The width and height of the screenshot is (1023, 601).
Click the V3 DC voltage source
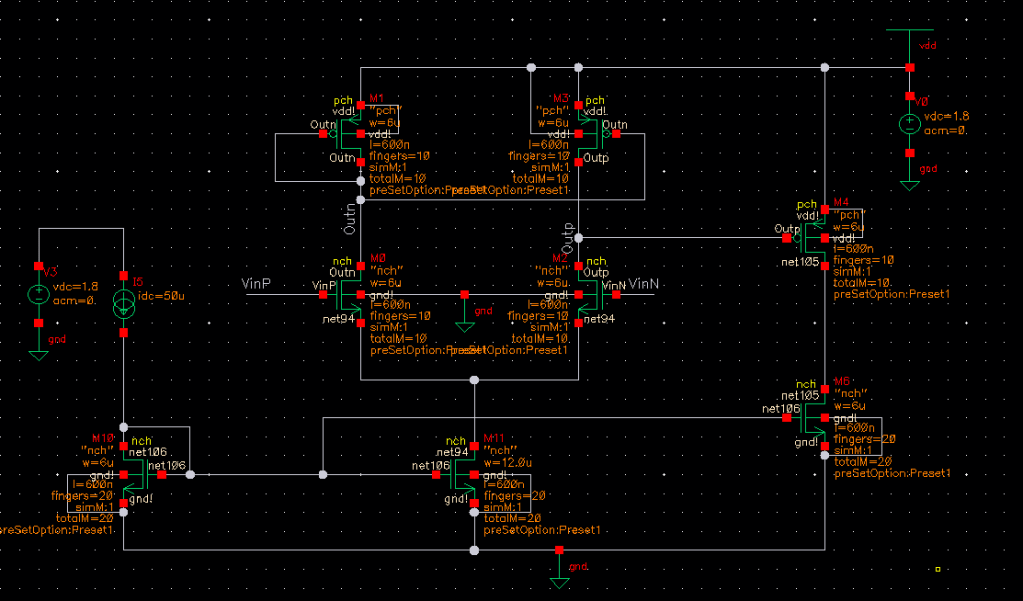pos(38,295)
